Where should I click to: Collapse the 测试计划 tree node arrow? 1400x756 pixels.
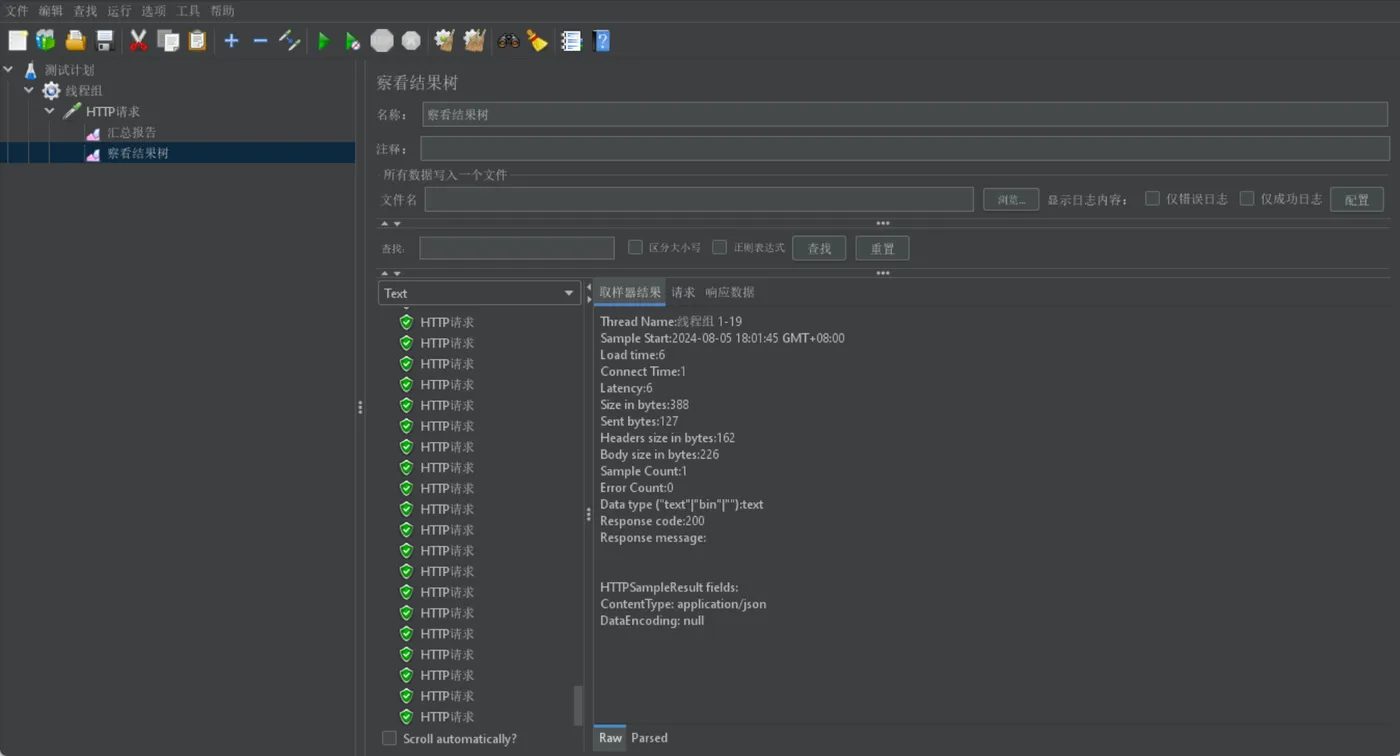tap(8, 70)
